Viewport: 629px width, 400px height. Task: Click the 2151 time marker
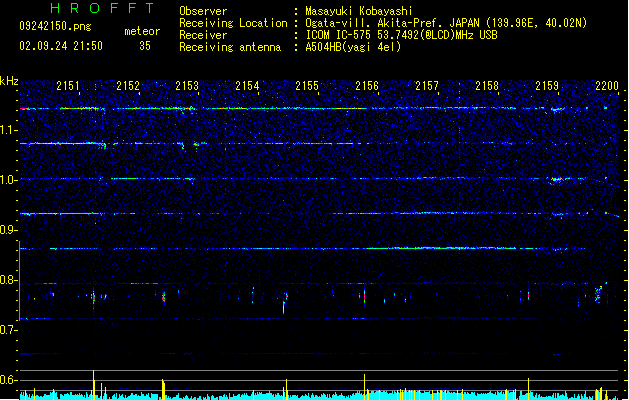click(68, 86)
